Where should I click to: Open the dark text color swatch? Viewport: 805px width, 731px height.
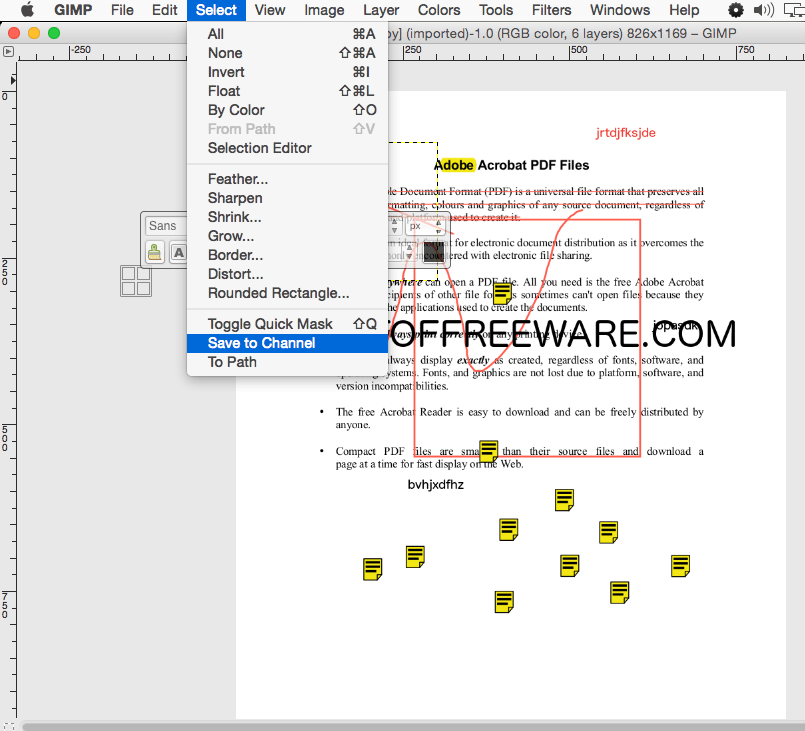(x=433, y=252)
